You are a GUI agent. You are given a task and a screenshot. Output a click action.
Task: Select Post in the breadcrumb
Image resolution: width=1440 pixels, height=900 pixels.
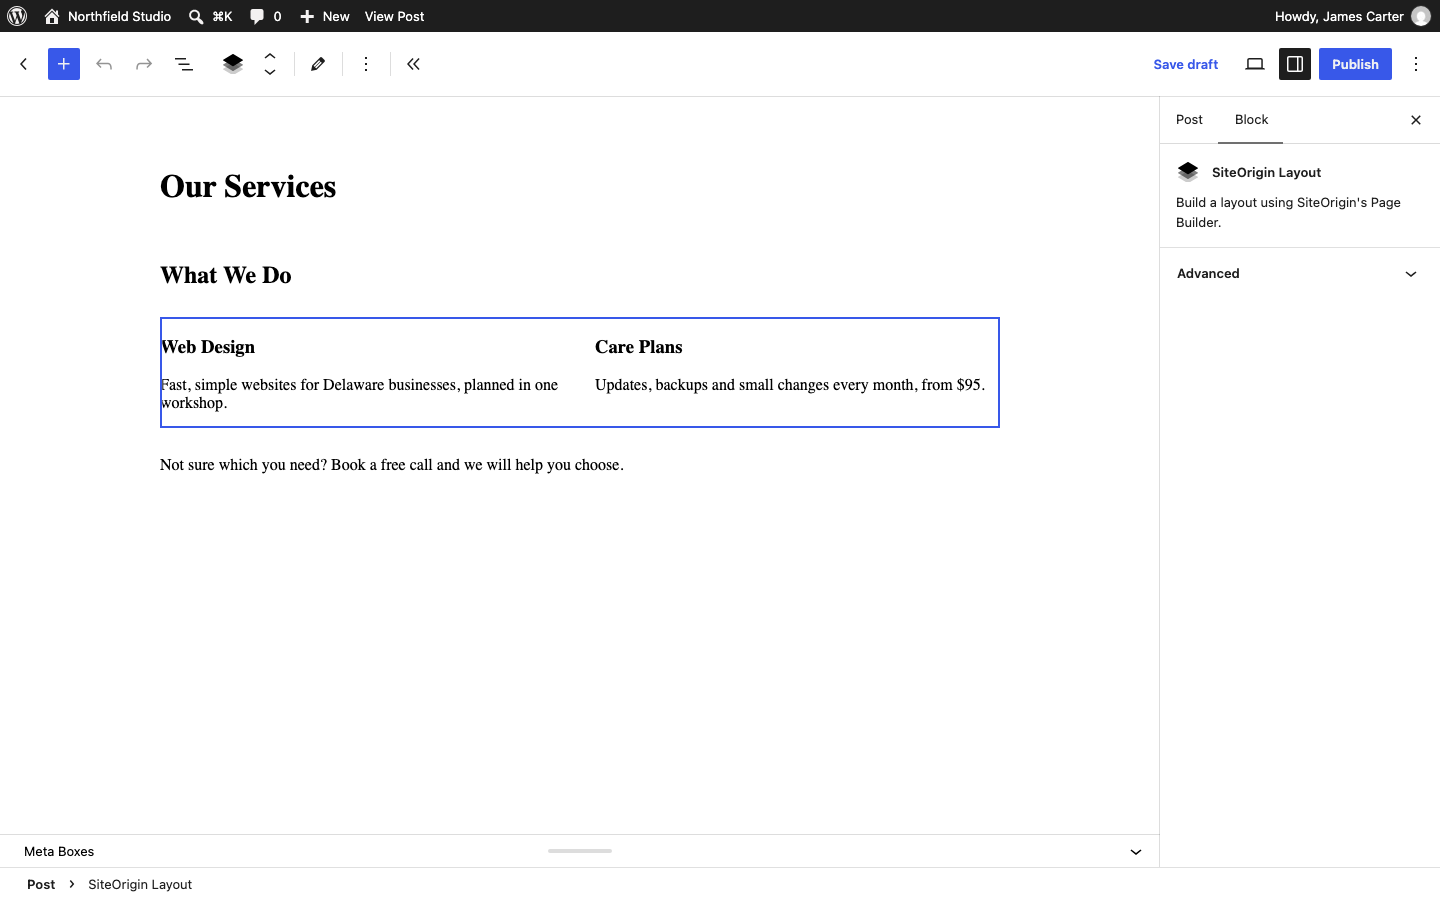[41, 884]
